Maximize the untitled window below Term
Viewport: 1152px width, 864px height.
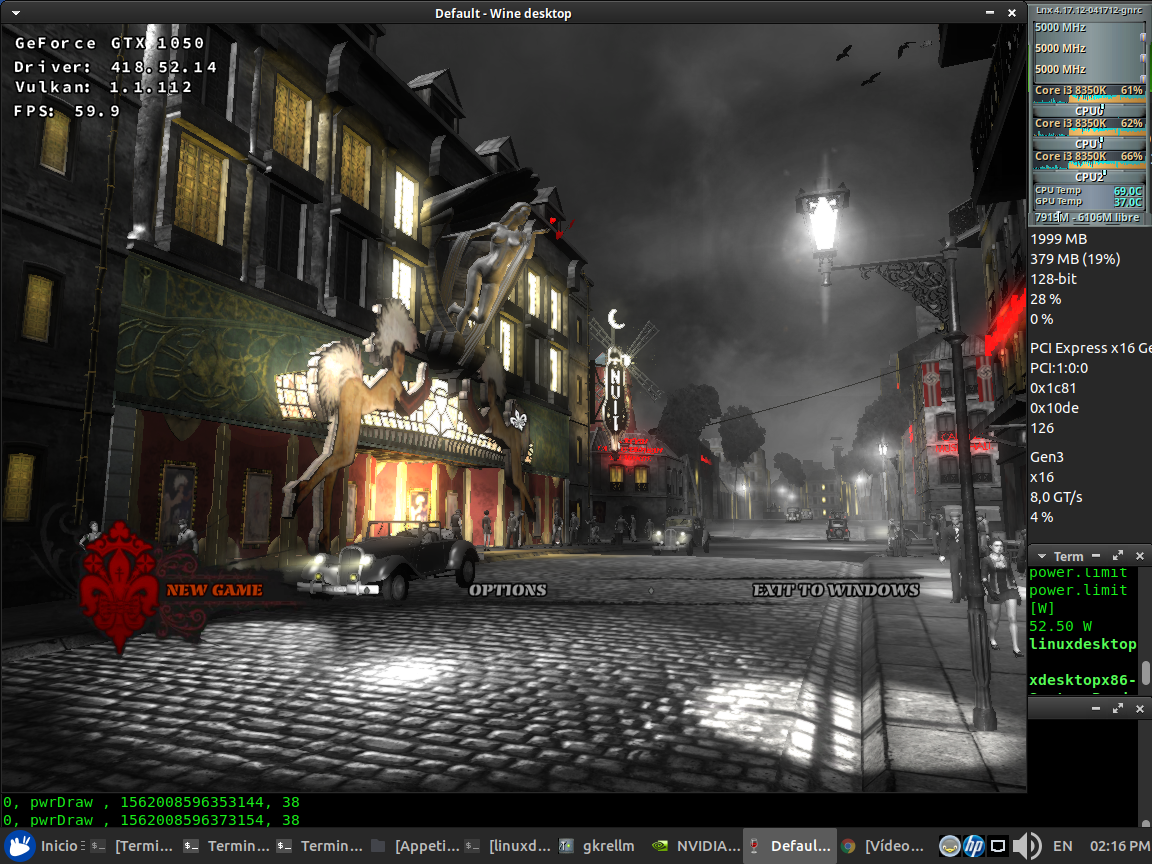(1117, 708)
